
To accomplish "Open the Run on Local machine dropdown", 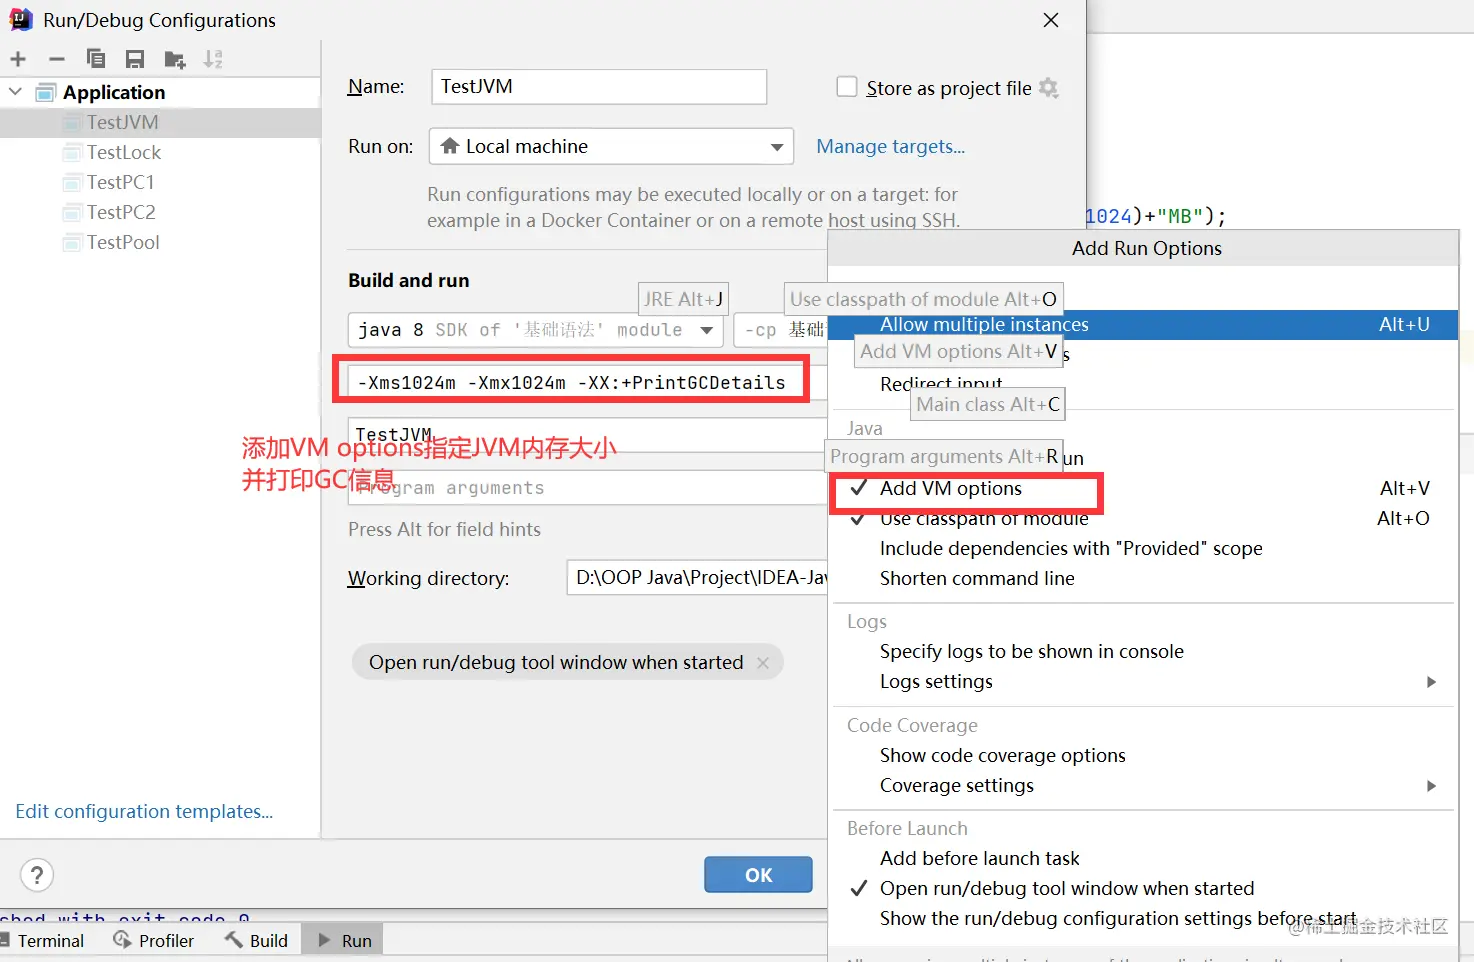I will point(611,146).
